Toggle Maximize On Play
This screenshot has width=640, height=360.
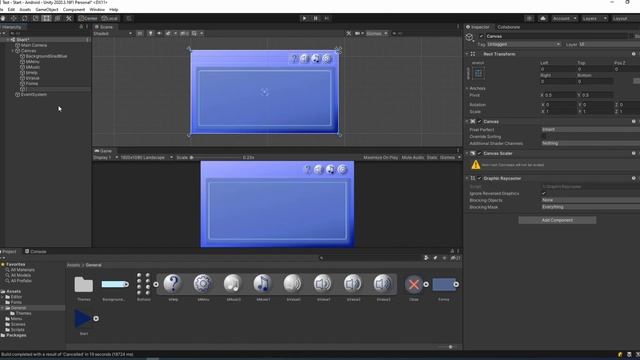pos(380,158)
